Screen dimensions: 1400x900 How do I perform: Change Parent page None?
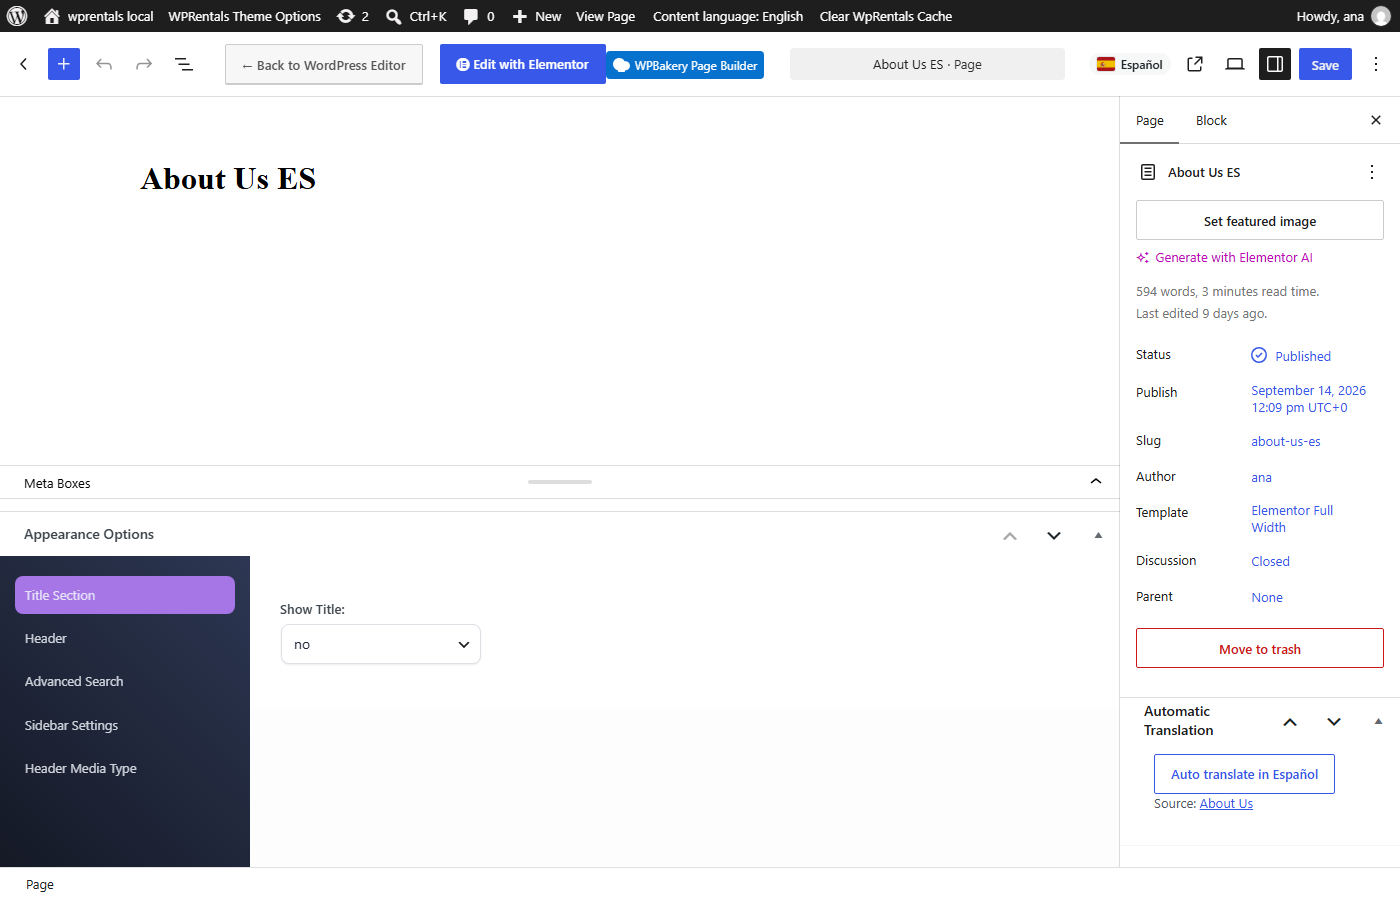(x=1267, y=597)
